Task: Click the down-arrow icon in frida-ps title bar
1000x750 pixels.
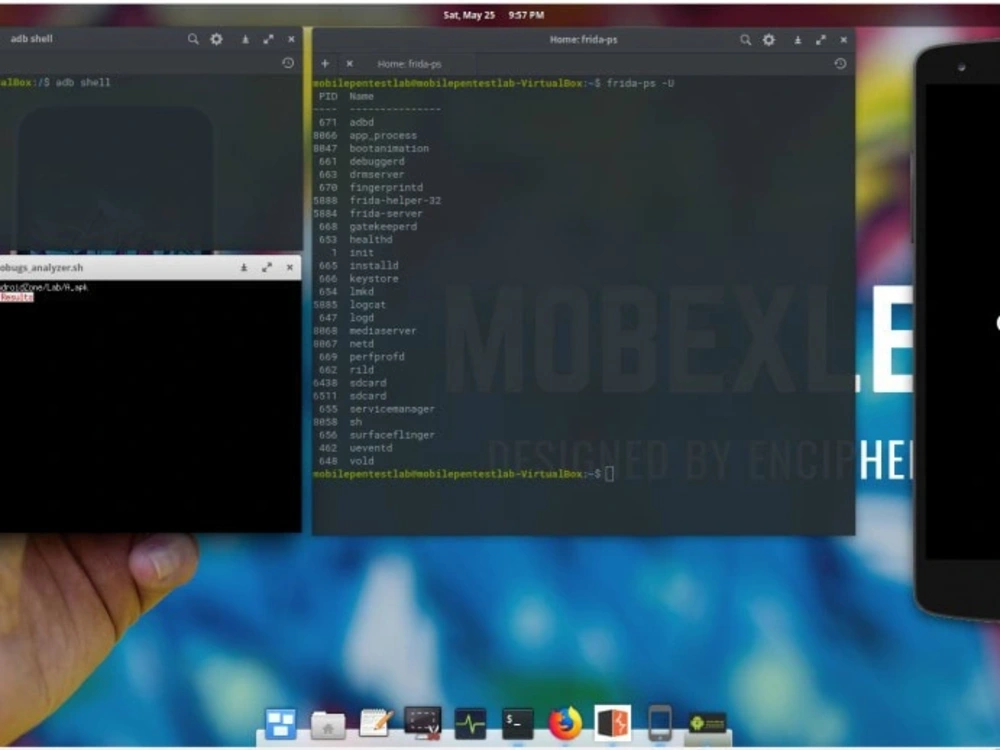Action: point(797,40)
